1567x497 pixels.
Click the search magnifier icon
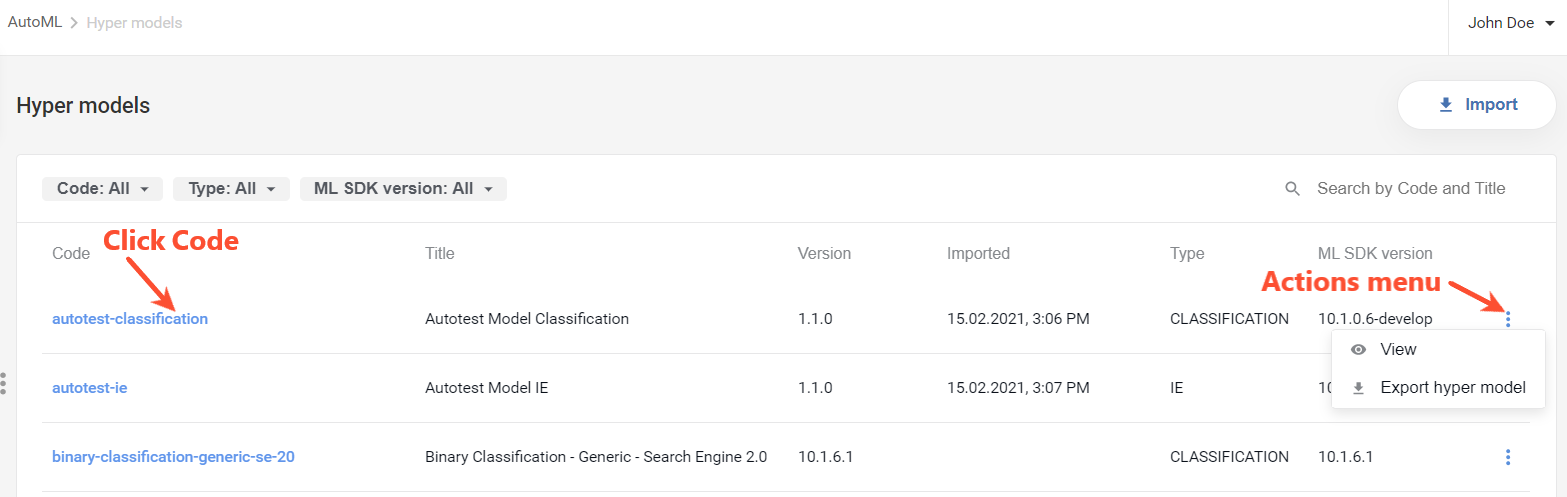click(x=1292, y=188)
